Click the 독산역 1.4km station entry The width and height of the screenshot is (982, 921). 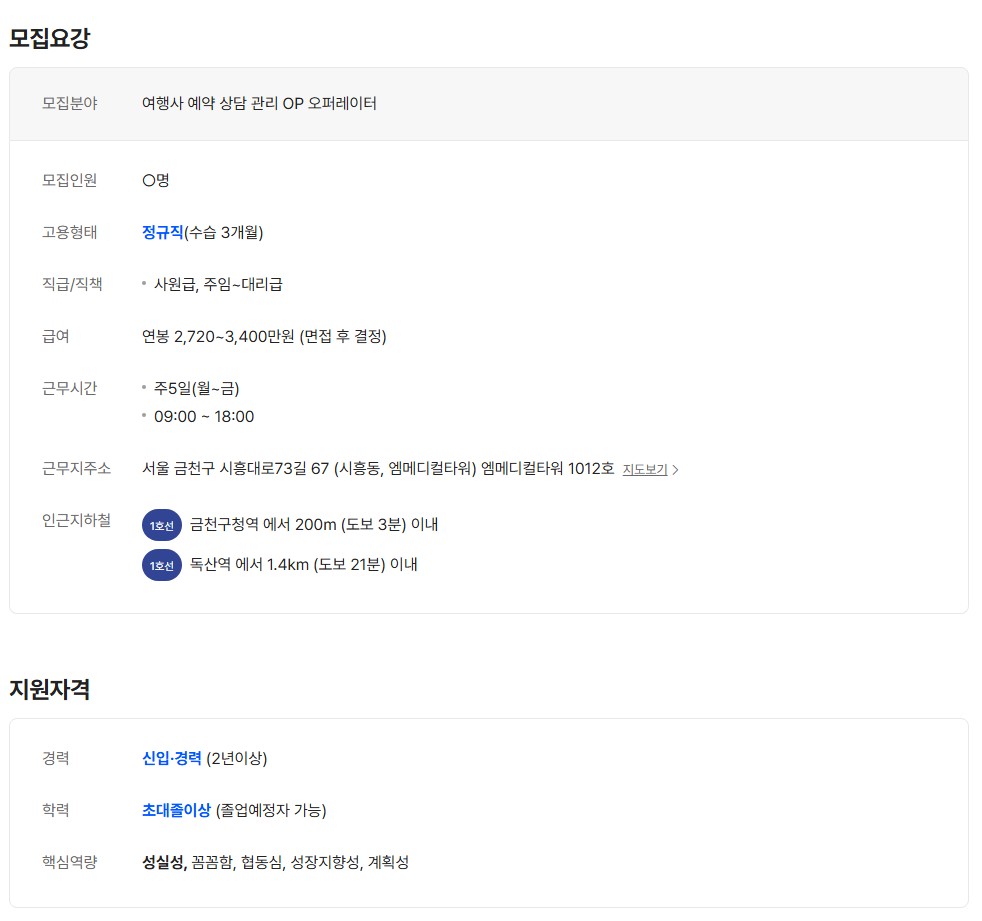tap(304, 565)
